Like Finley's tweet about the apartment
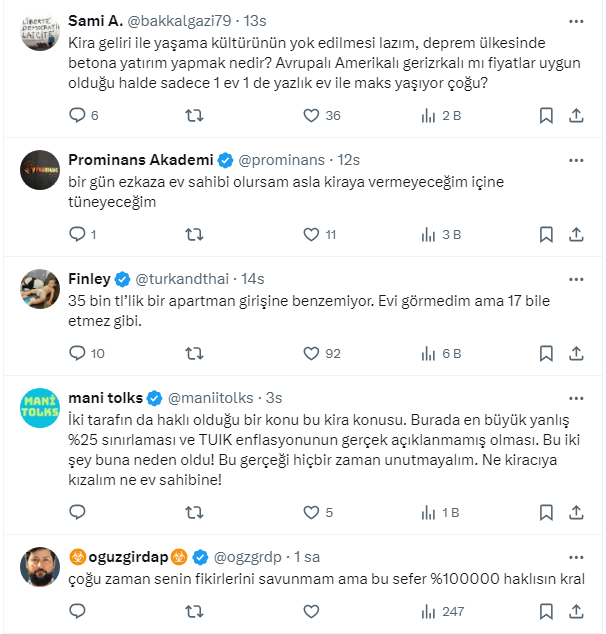The height and width of the screenshot is (634, 606). pyautogui.click(x=311, y=353)
